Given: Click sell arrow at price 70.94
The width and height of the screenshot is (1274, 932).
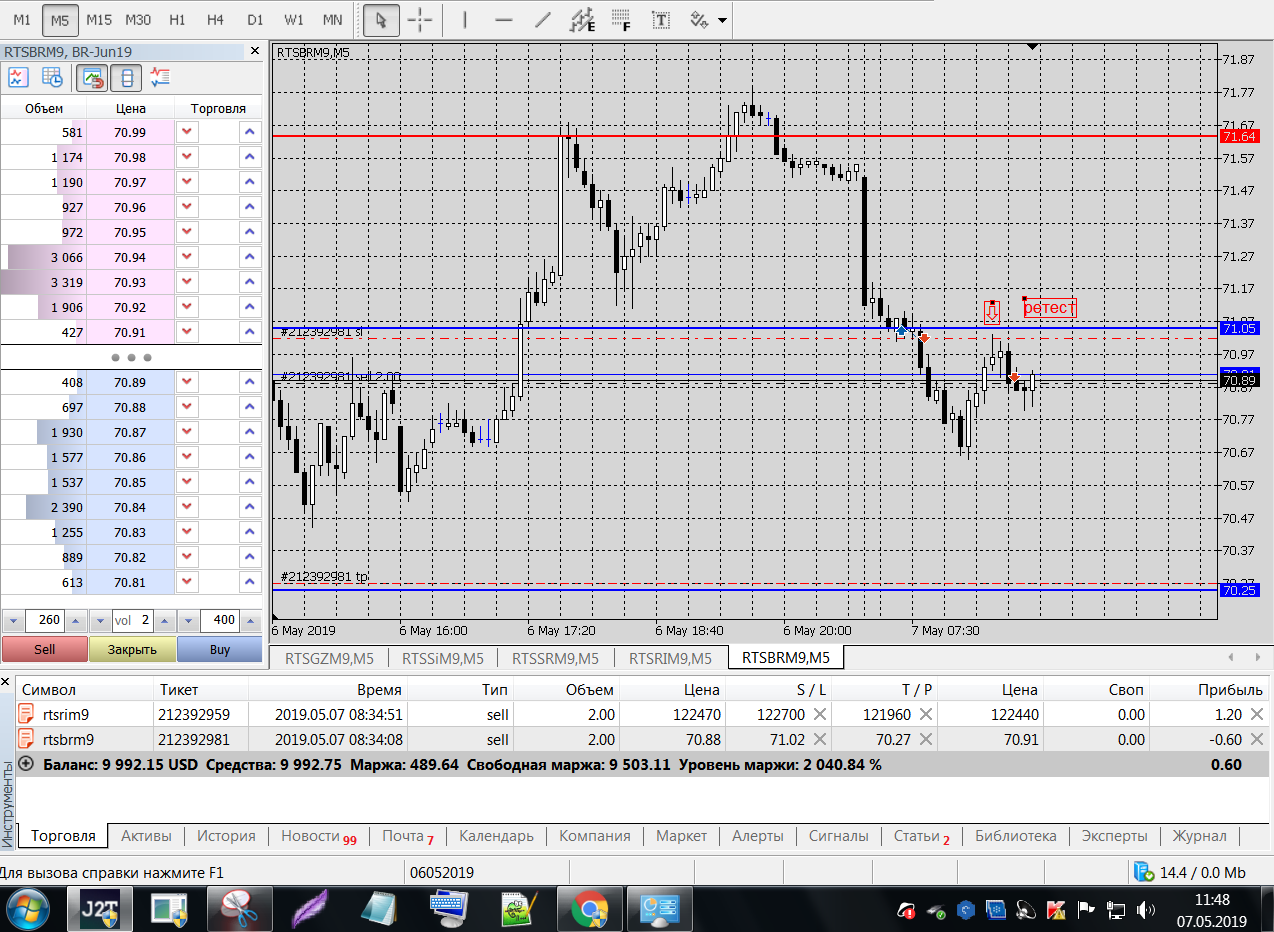Looking at the screenshot, I should [x=187, y=257].
